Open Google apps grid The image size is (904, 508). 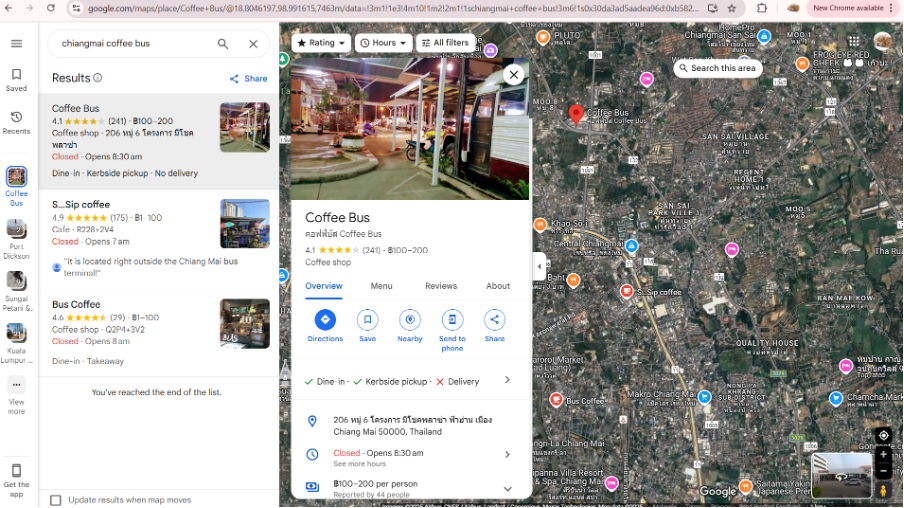pos(854,41)
